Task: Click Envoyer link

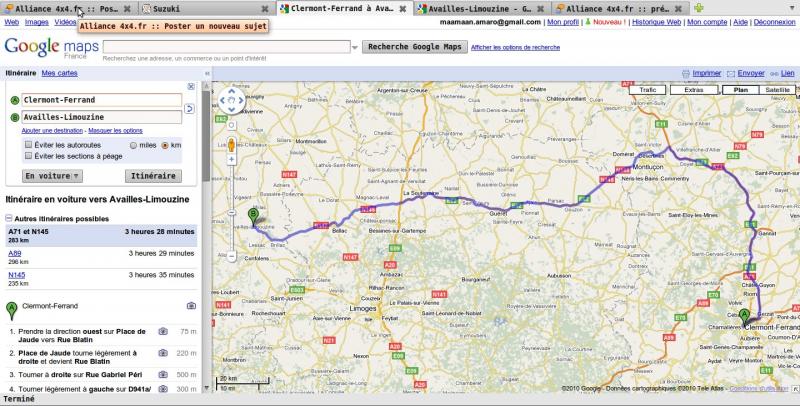Action: coord(751,73)
